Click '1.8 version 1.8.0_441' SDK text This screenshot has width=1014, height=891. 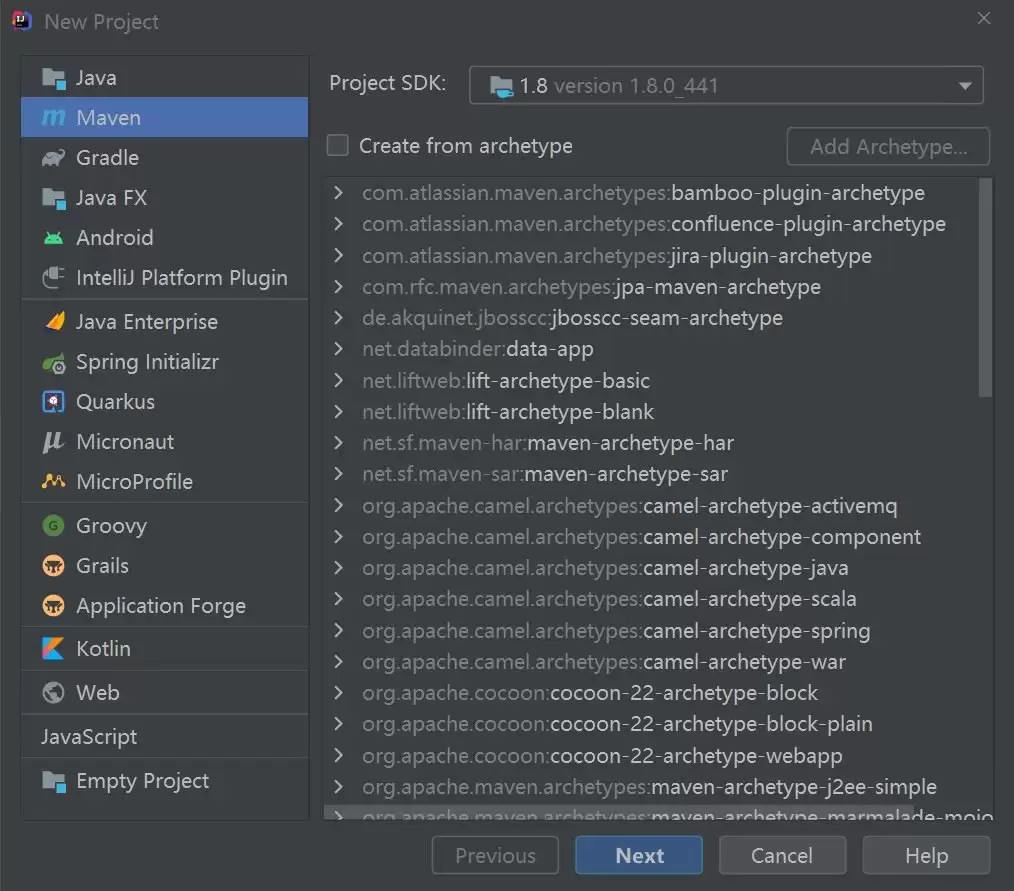pos(619,86)
